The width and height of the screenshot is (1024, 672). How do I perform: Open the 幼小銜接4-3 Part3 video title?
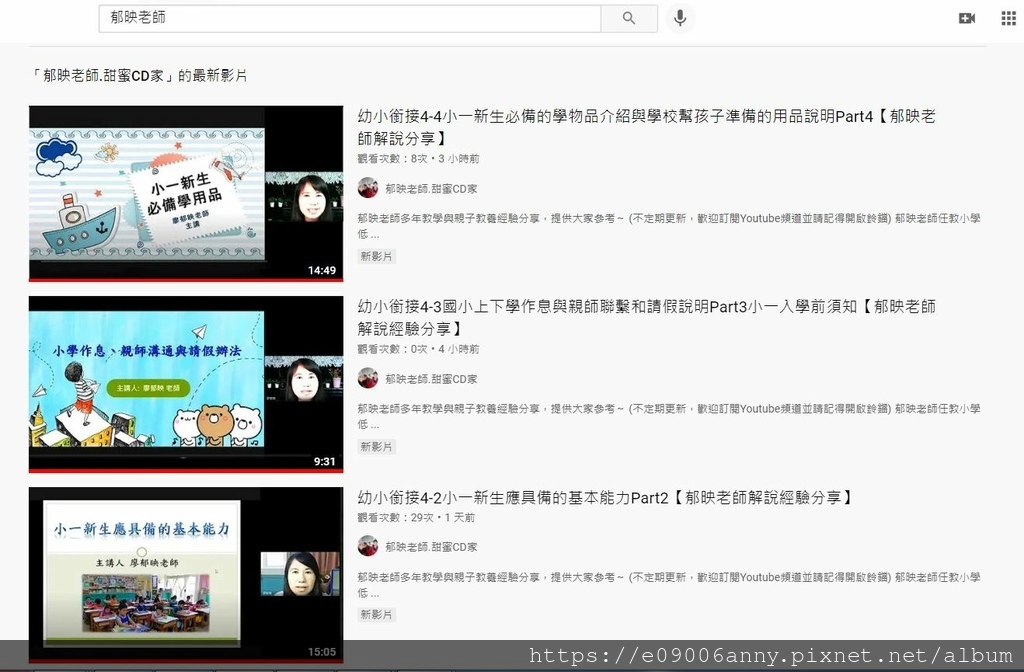[x=647, y=317]
